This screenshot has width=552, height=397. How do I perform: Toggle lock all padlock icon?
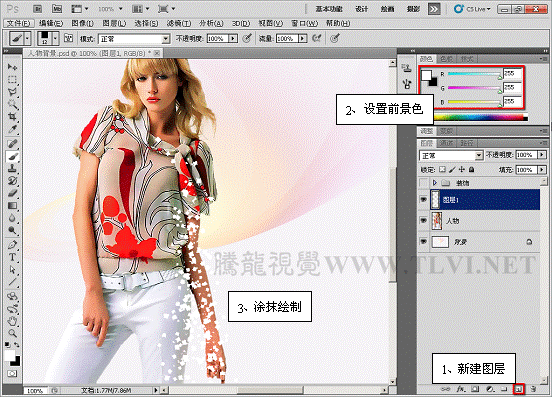[471, 170]
